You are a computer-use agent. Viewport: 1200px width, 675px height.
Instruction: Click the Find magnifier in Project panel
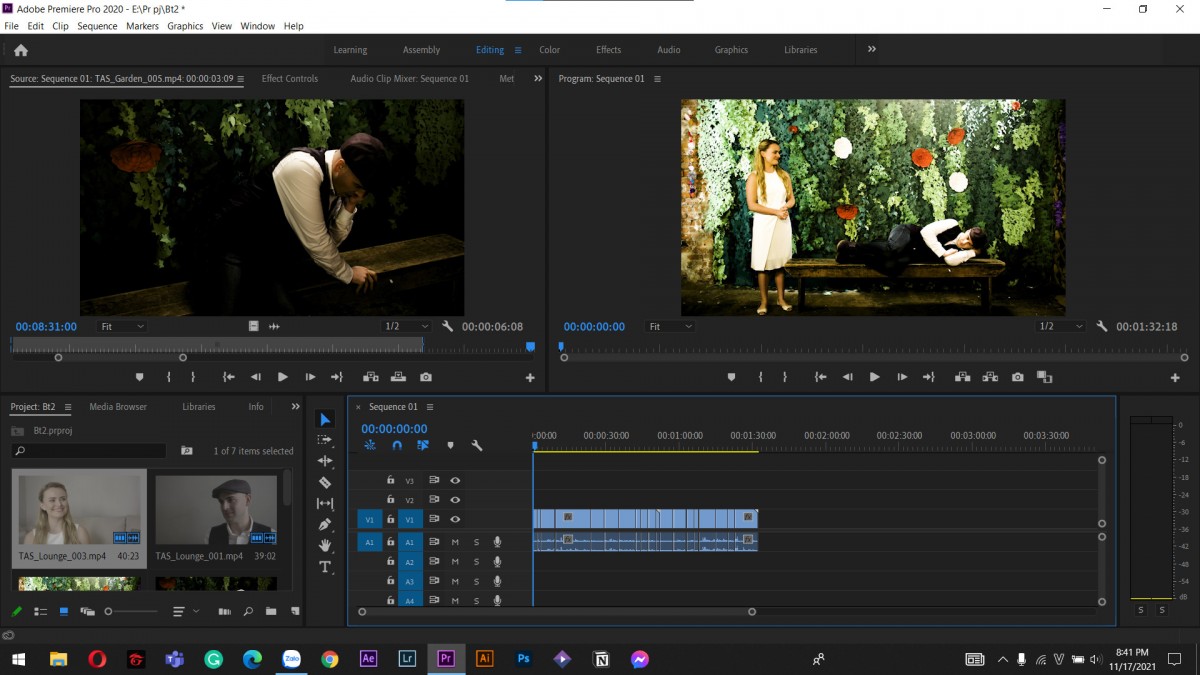[246, 611]
